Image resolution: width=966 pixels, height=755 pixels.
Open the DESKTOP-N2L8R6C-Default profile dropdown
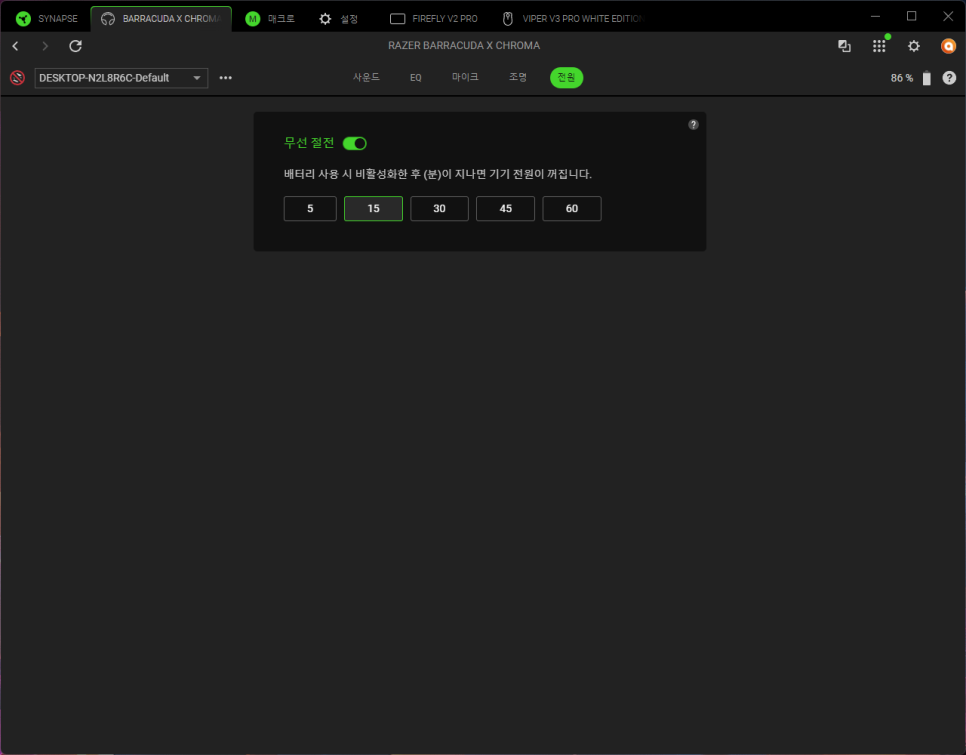pyautogui.click(x=121, y=78)
